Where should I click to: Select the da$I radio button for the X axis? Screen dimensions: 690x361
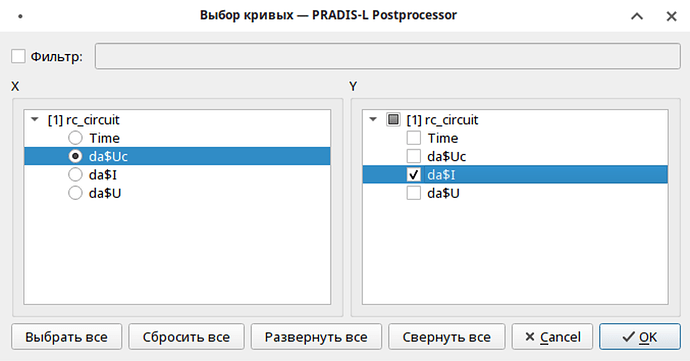(75, 175)
